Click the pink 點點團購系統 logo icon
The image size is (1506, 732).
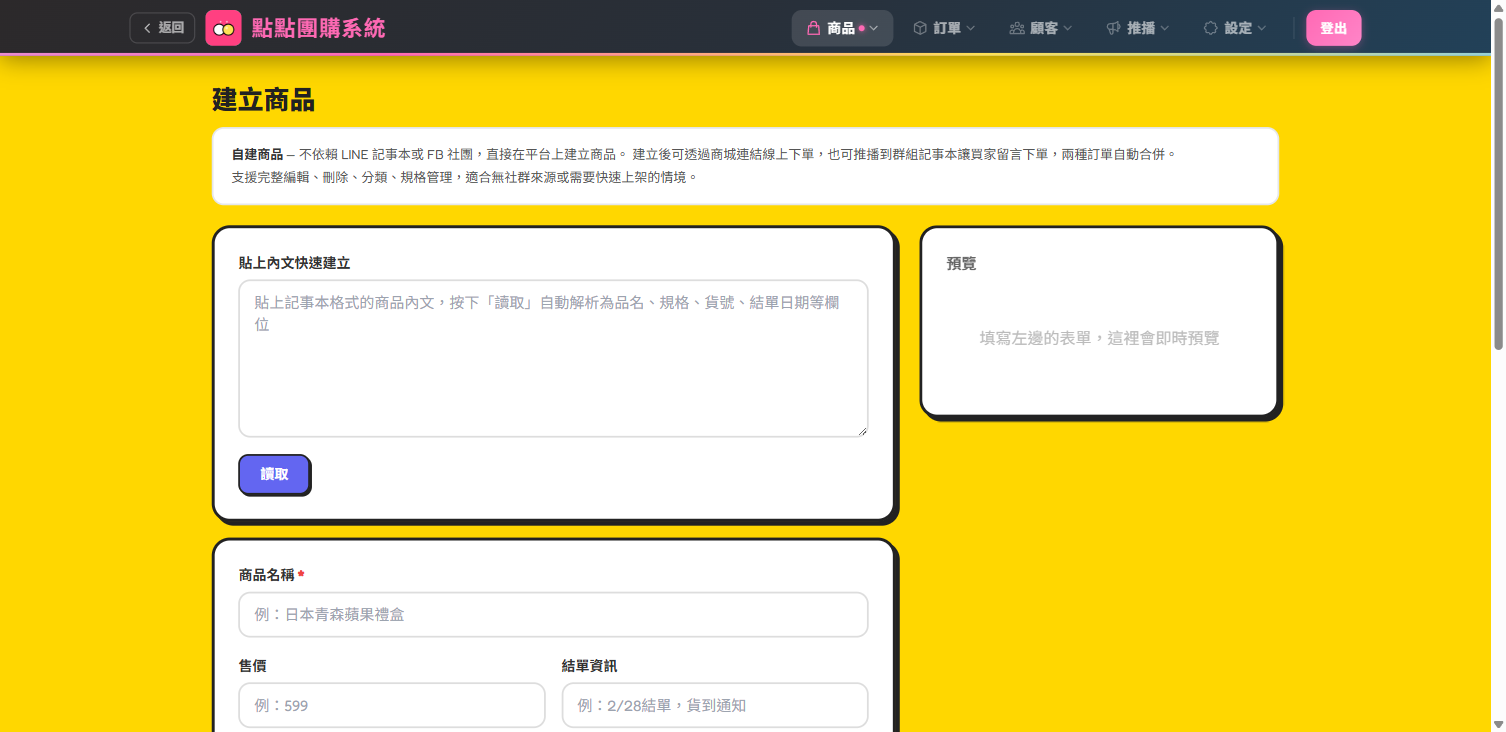[223, 27]
